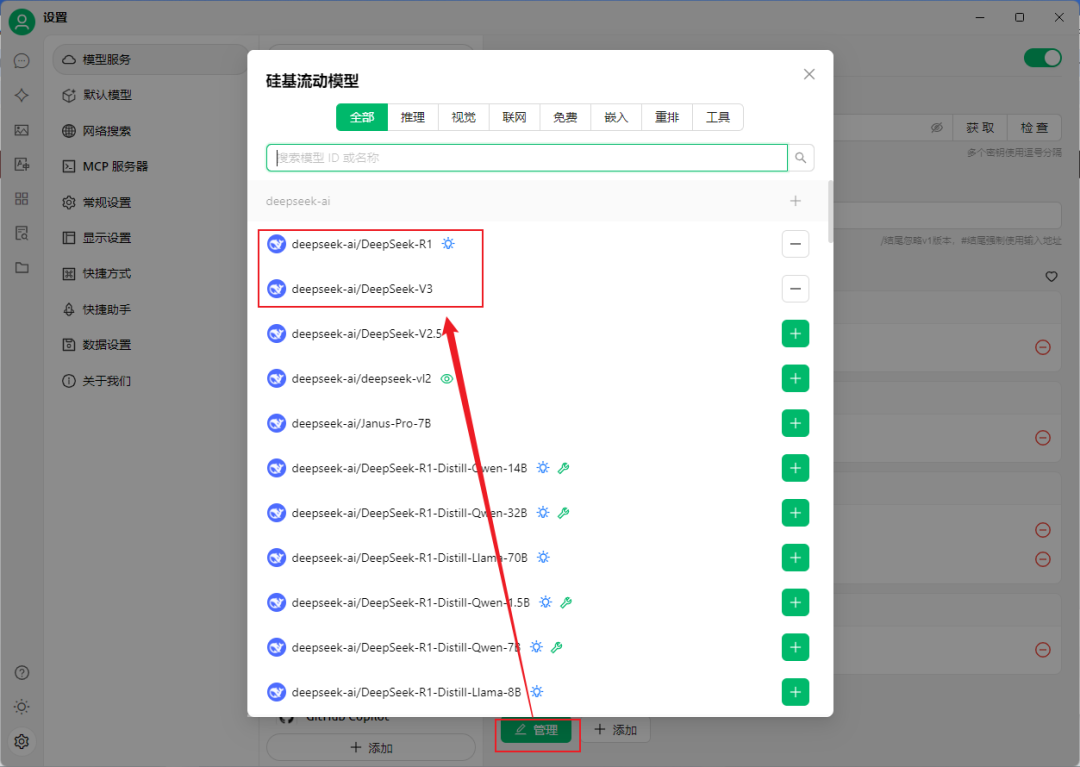Viewport: 1080px width, 767px height.
Task: Select the 重排 tab
Action: (667, 117)
